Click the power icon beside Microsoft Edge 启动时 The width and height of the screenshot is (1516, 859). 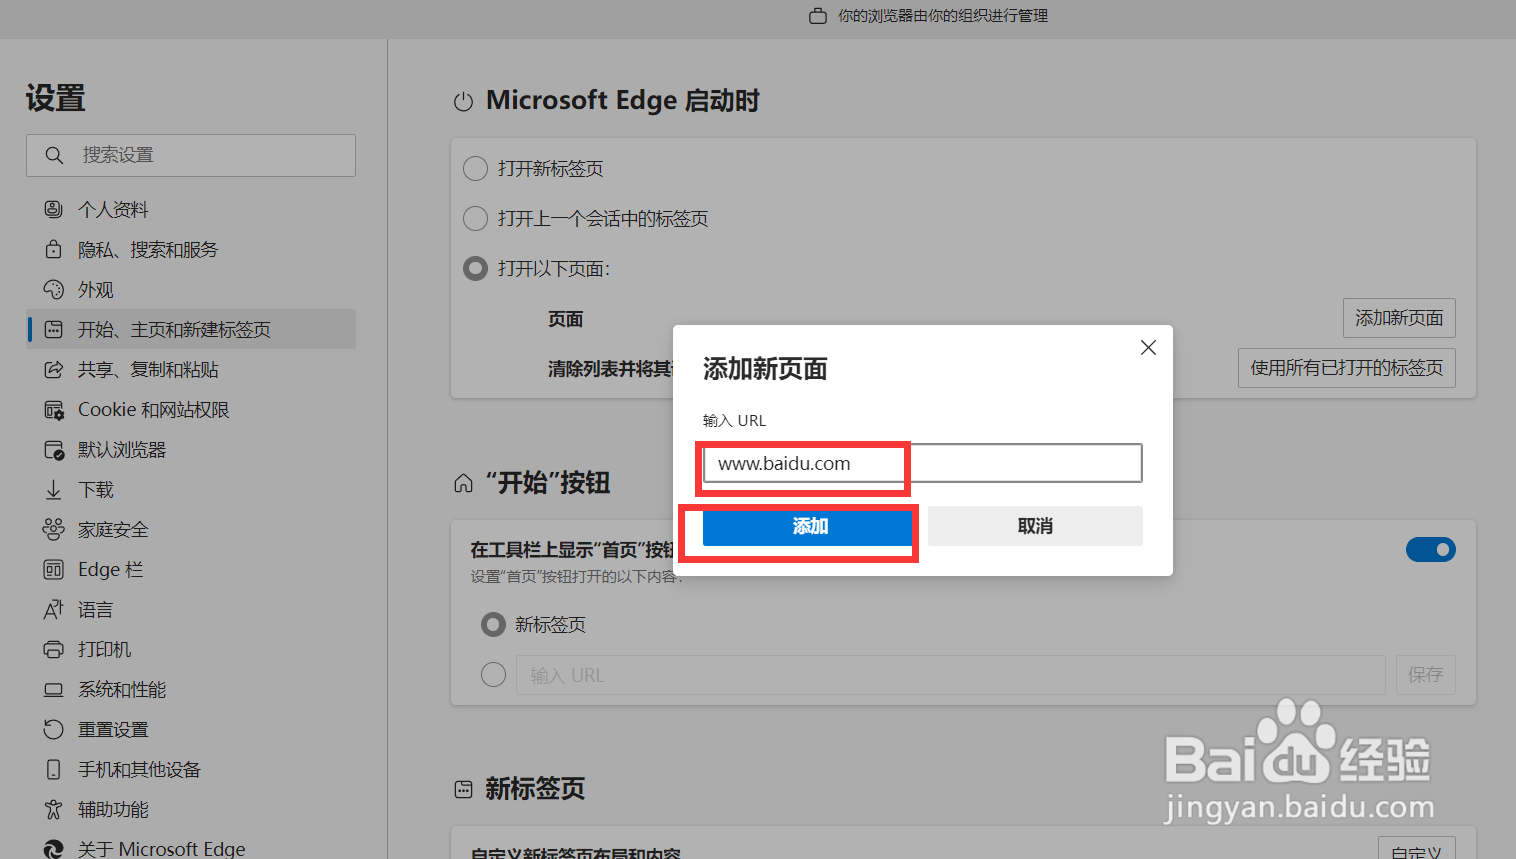[463, 102]
